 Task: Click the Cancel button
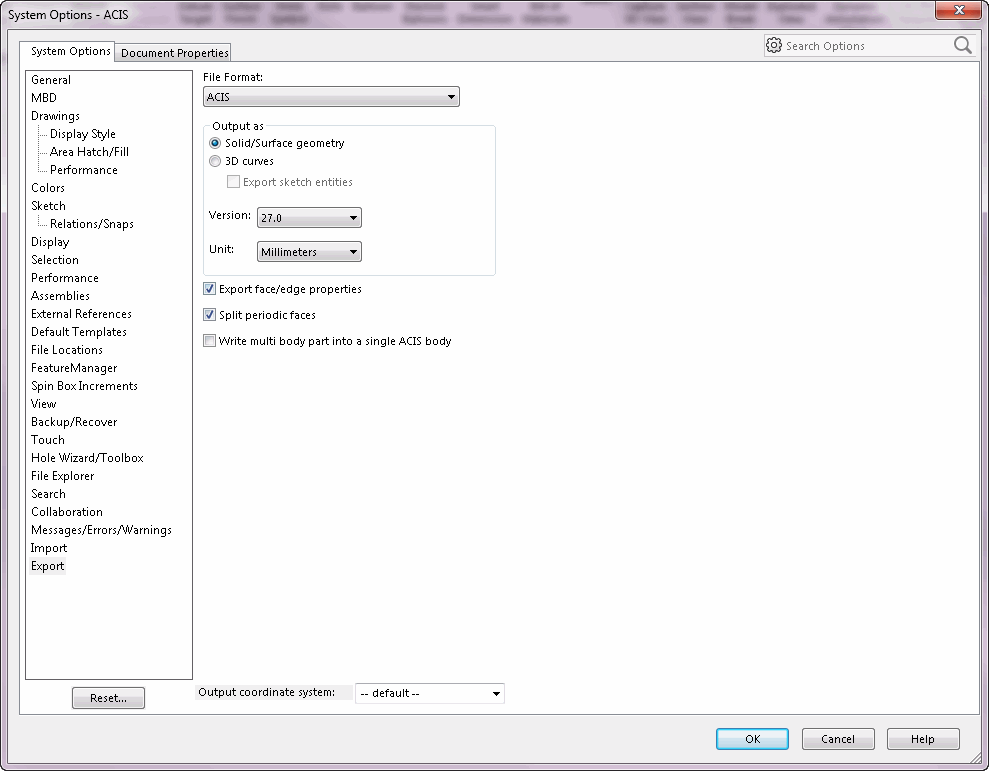[x=838, y=739]
